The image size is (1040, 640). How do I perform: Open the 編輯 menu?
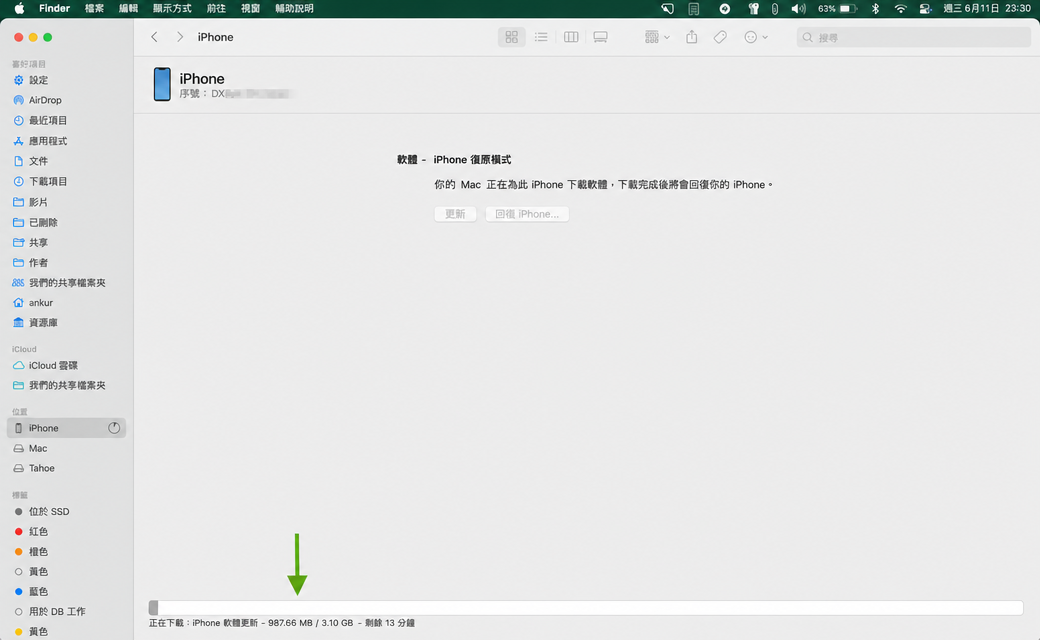pos(128,9)
